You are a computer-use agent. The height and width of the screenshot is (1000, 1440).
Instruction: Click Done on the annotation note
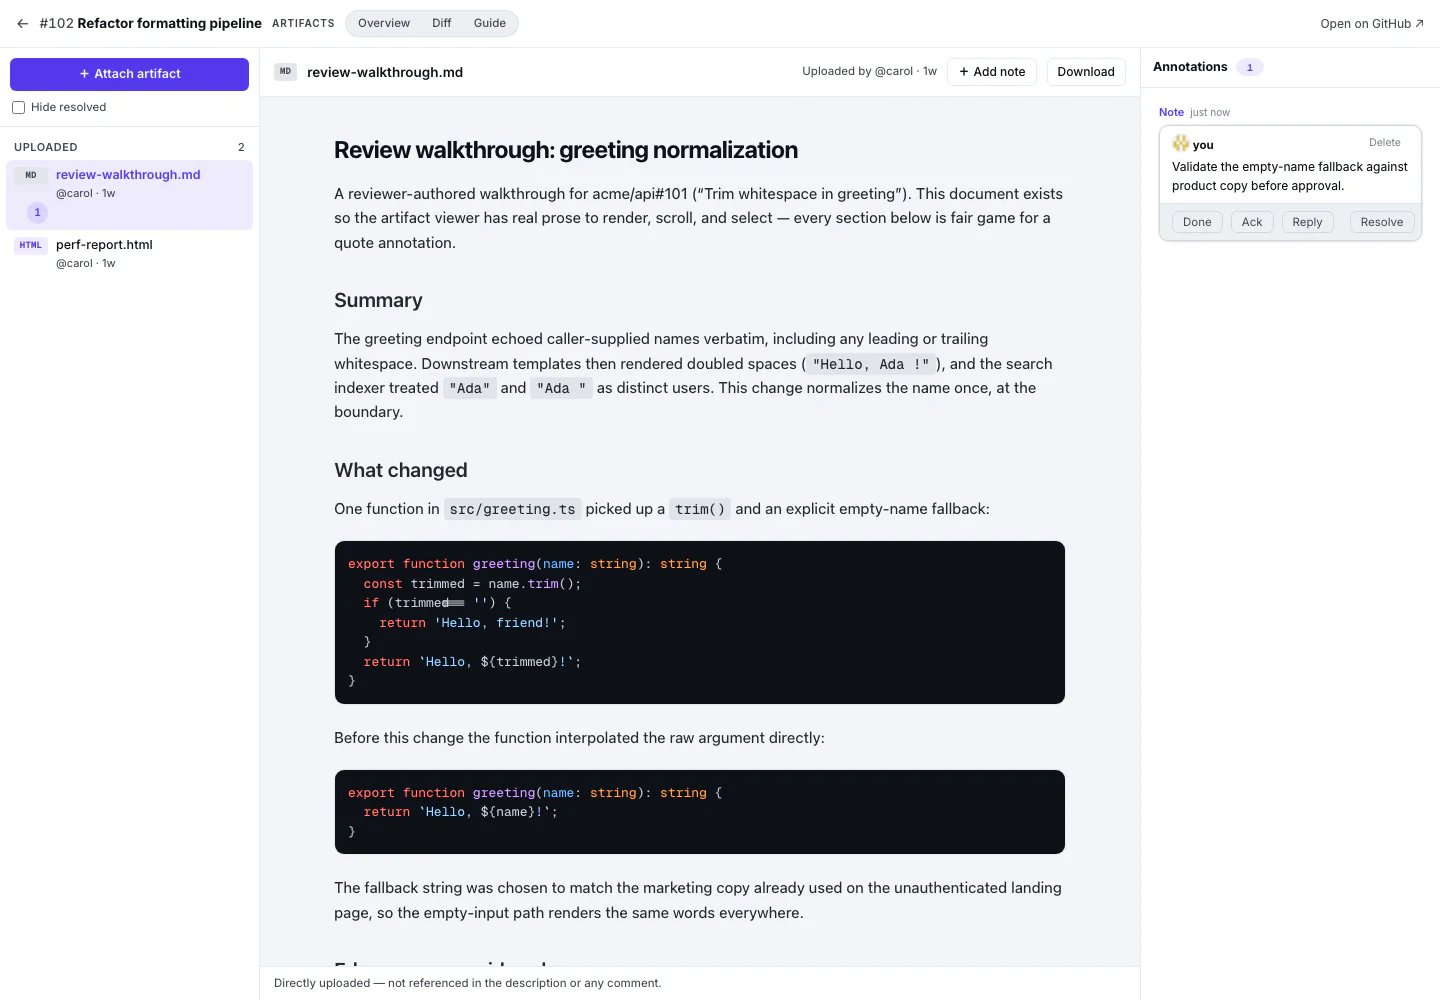click(x=1197, y=222)
